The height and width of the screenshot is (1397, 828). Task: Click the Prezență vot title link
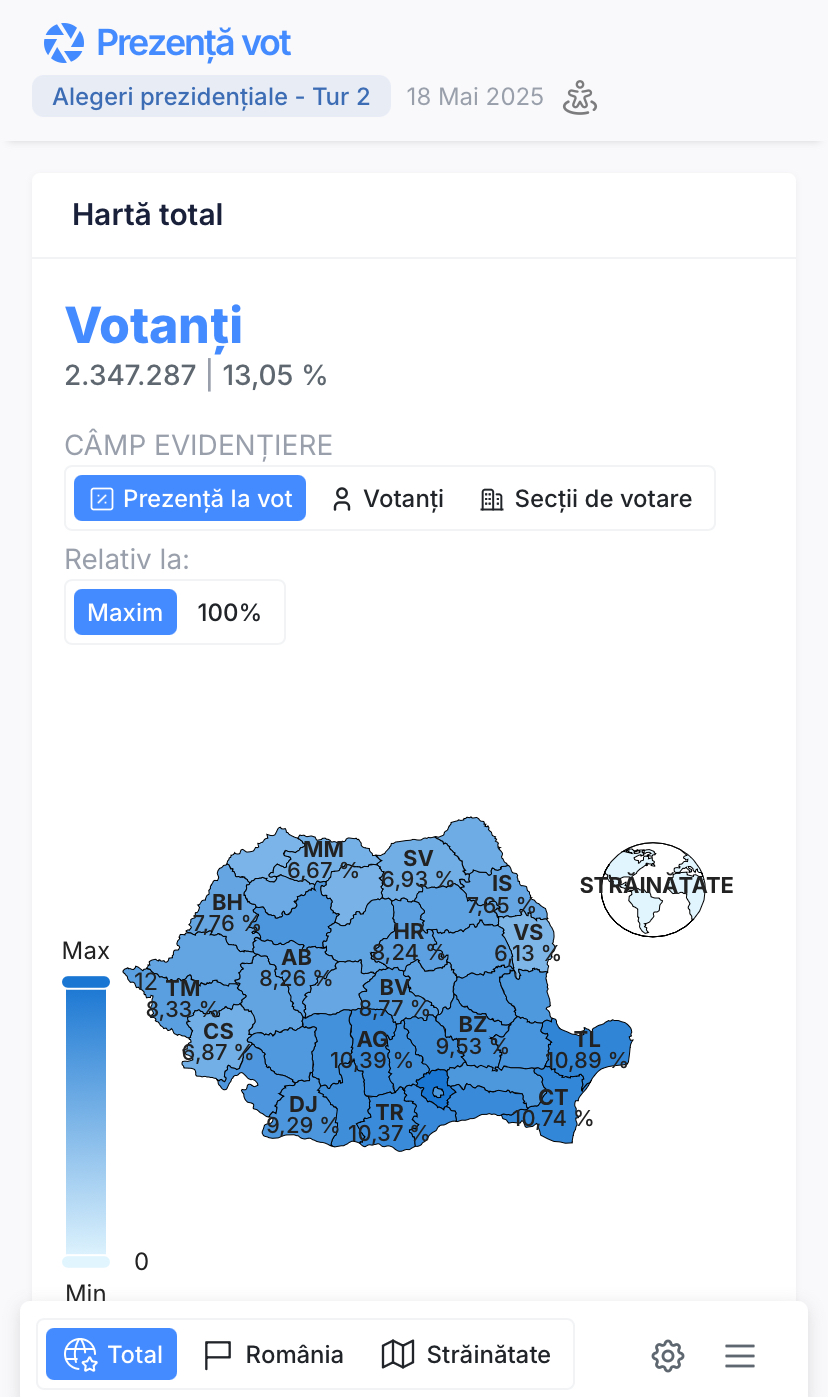tap(194, 43)
